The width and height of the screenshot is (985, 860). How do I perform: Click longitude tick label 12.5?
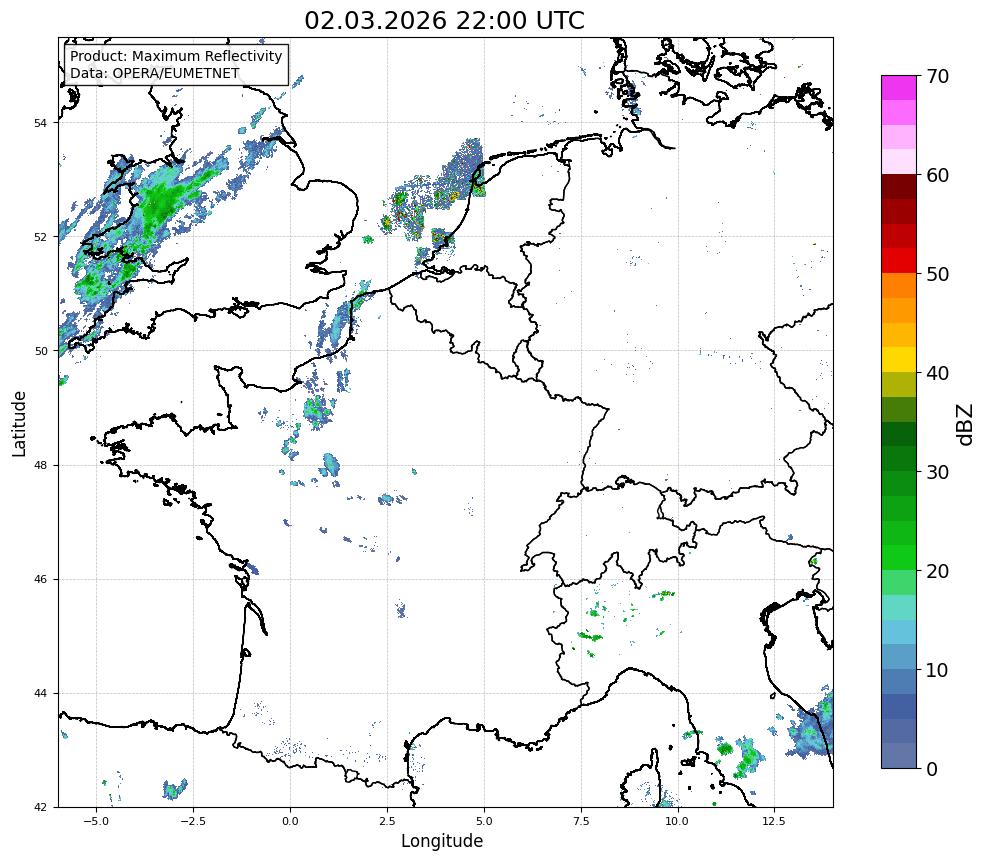pyautogui.click(x=775, y=821)
